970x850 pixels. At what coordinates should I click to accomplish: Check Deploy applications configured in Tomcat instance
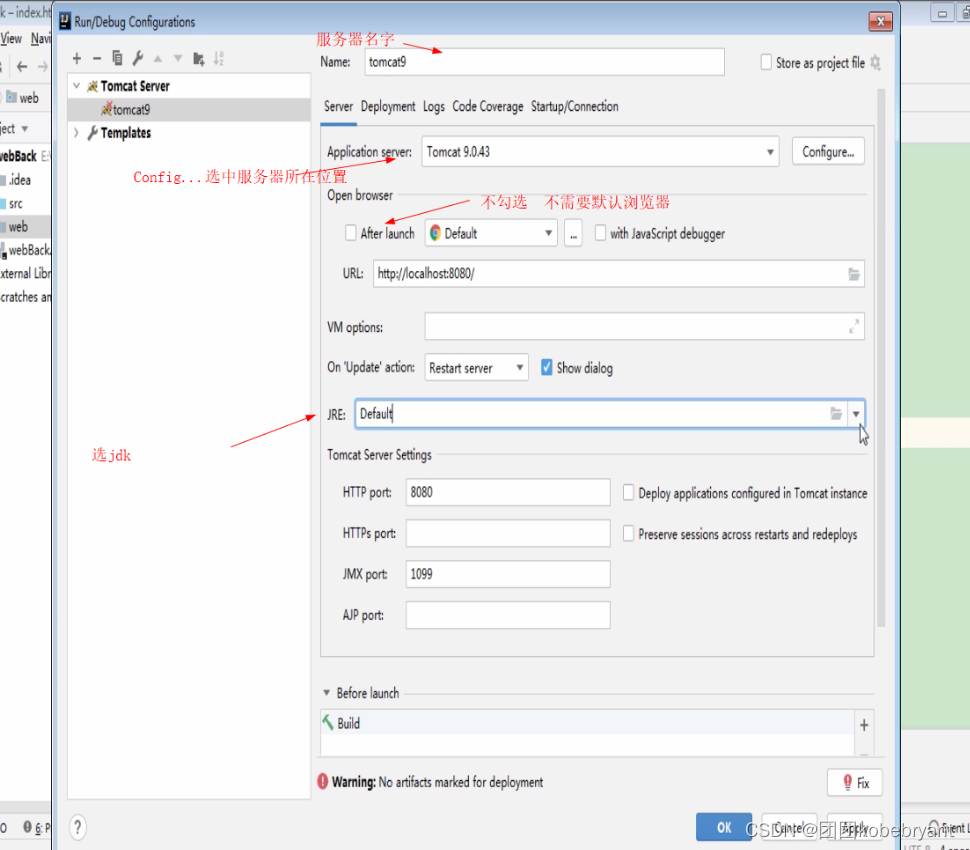(629, 492)
